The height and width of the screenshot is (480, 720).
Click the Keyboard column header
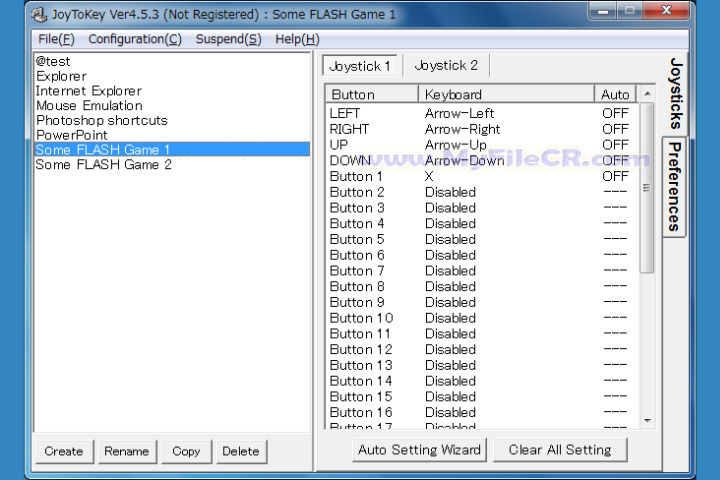pyautogui.click(x=506, y=94)
